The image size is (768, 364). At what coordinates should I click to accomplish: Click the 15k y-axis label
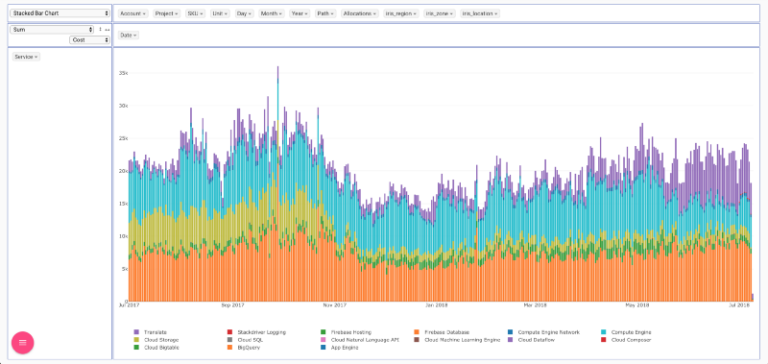point(123,203)
